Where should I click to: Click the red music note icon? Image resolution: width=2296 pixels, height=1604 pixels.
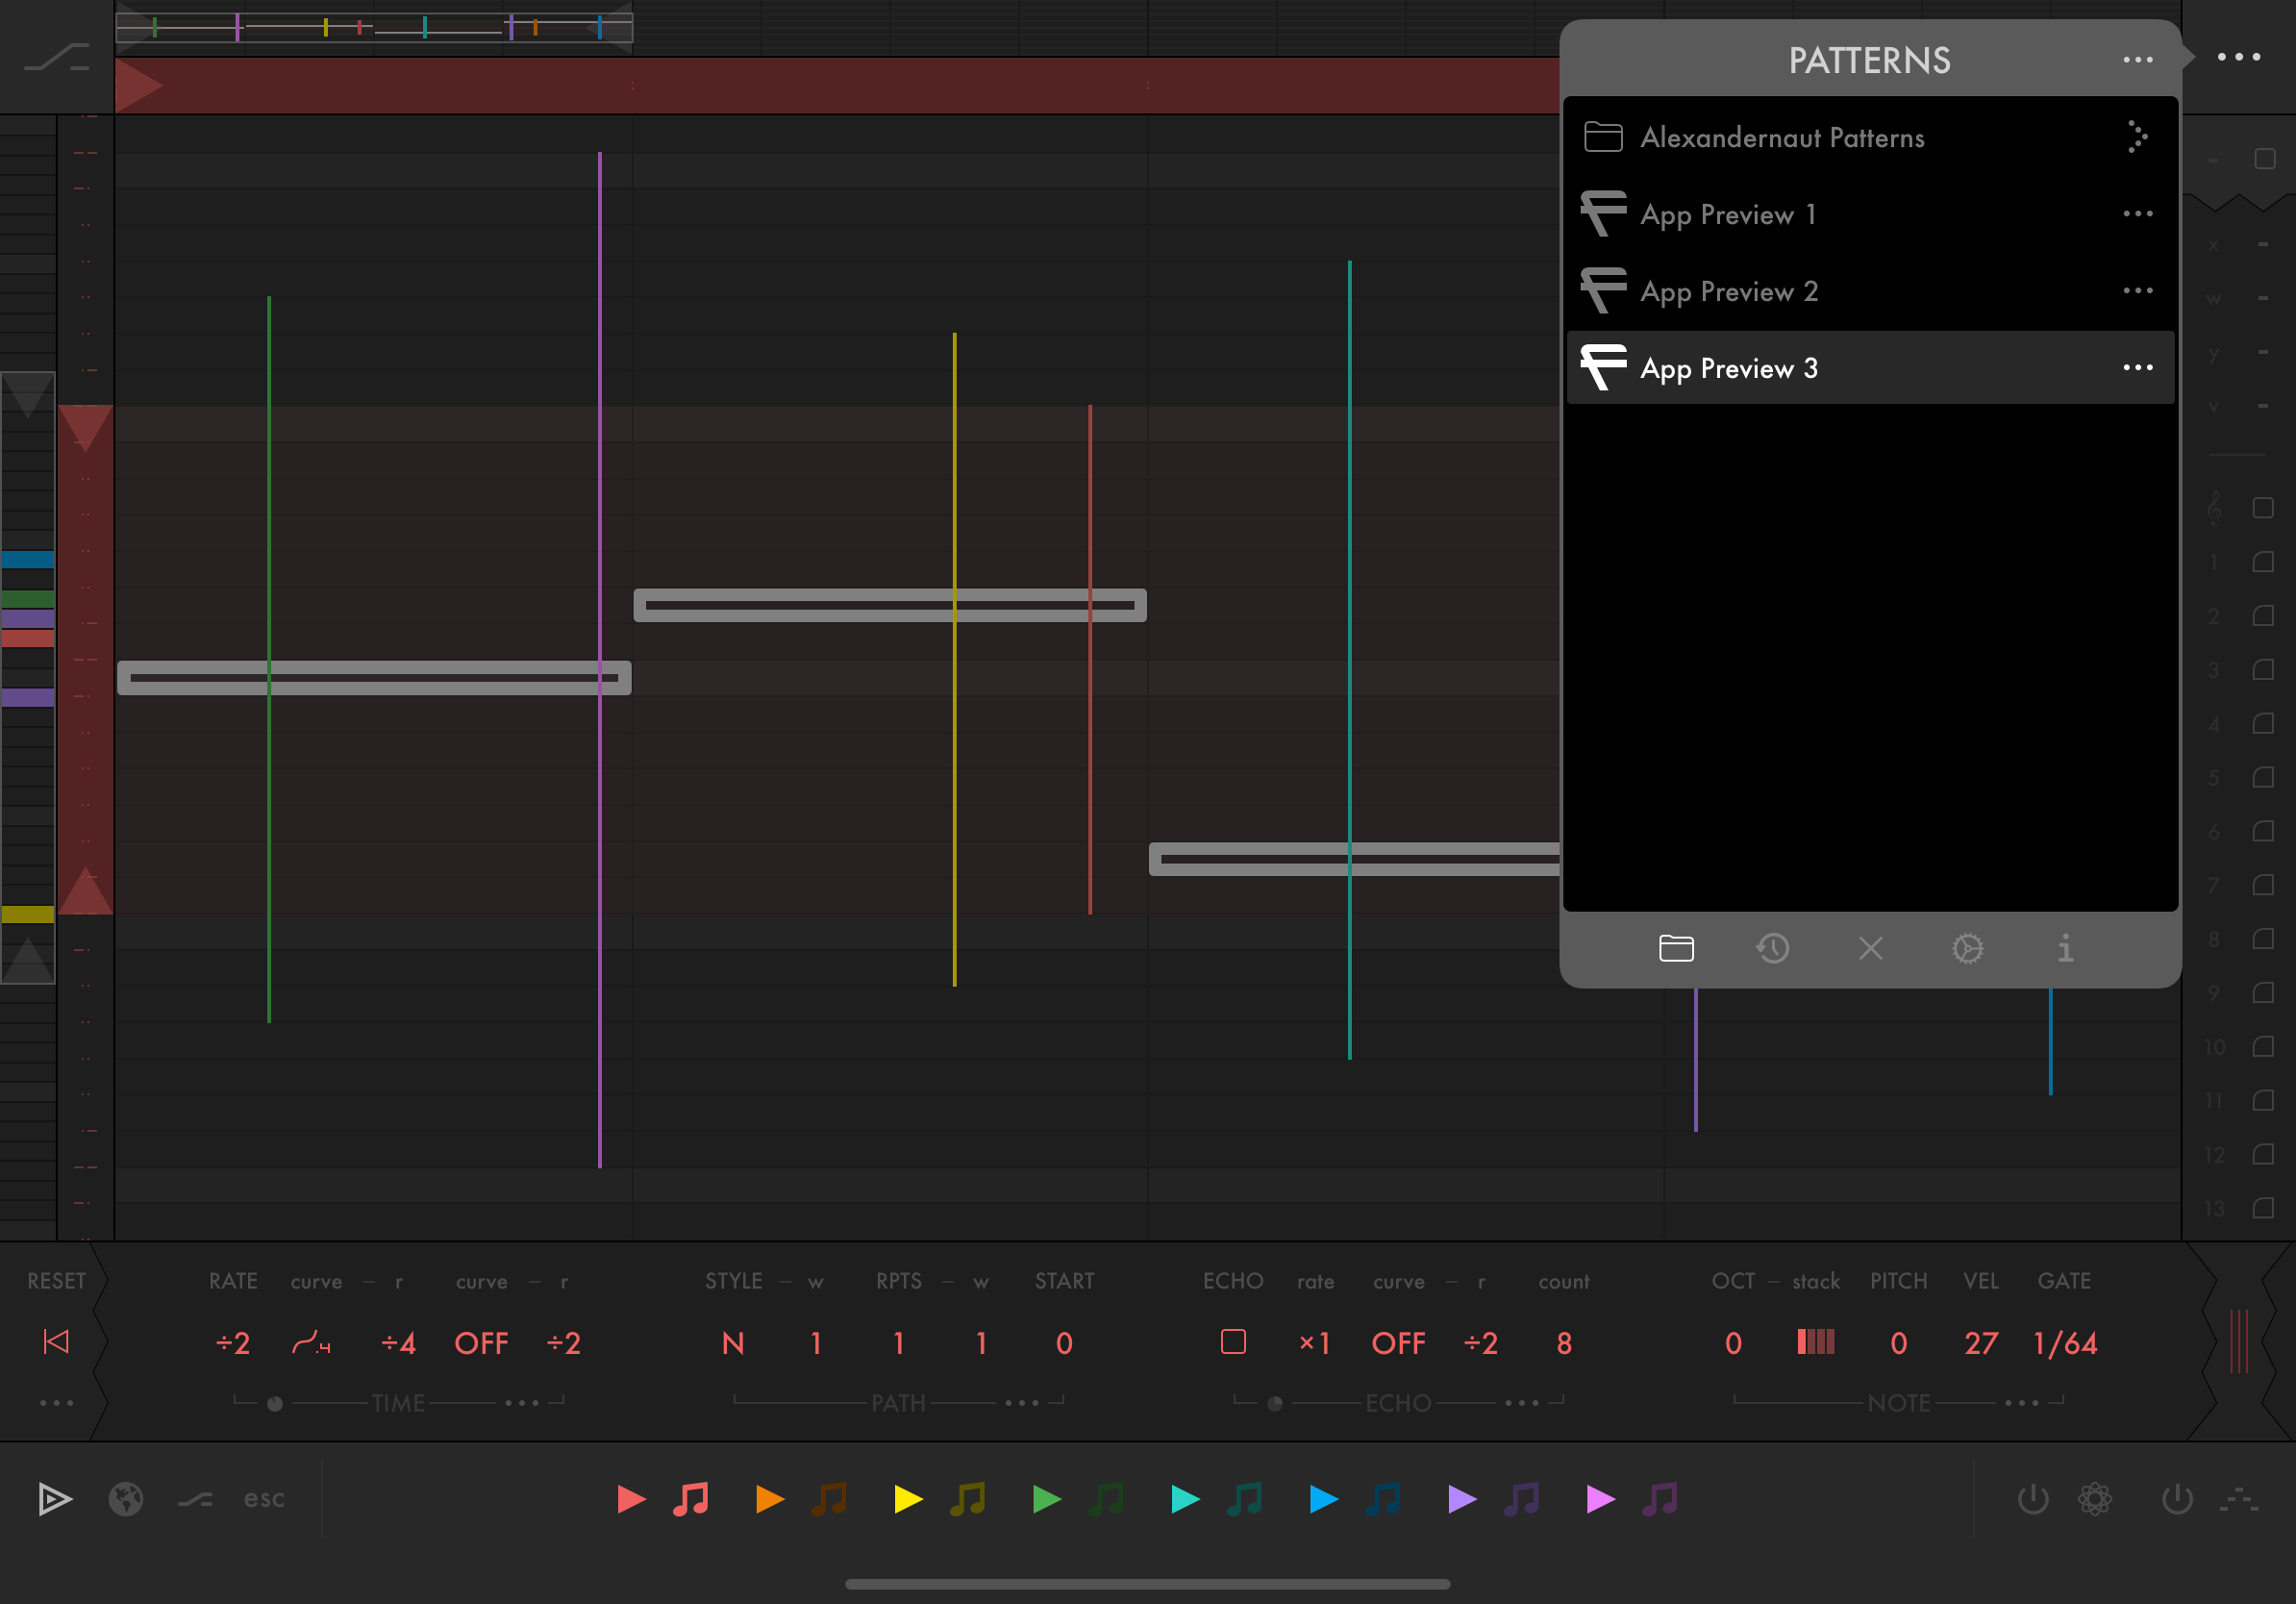(691, 1499)
